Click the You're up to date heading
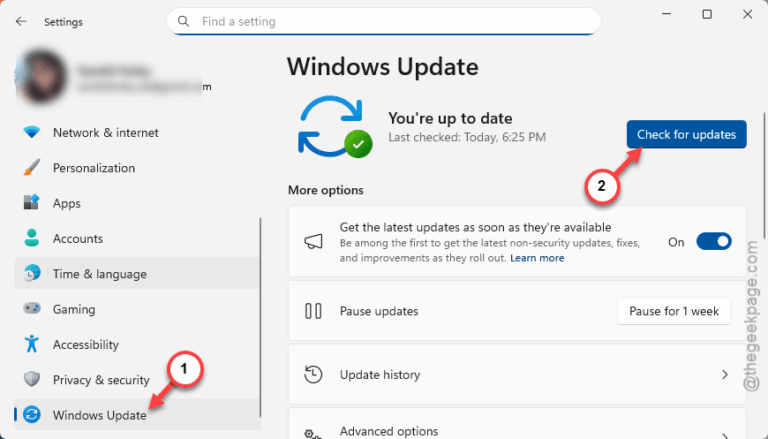The height and width of the screenshot is (439, 768). pos(450,118)
